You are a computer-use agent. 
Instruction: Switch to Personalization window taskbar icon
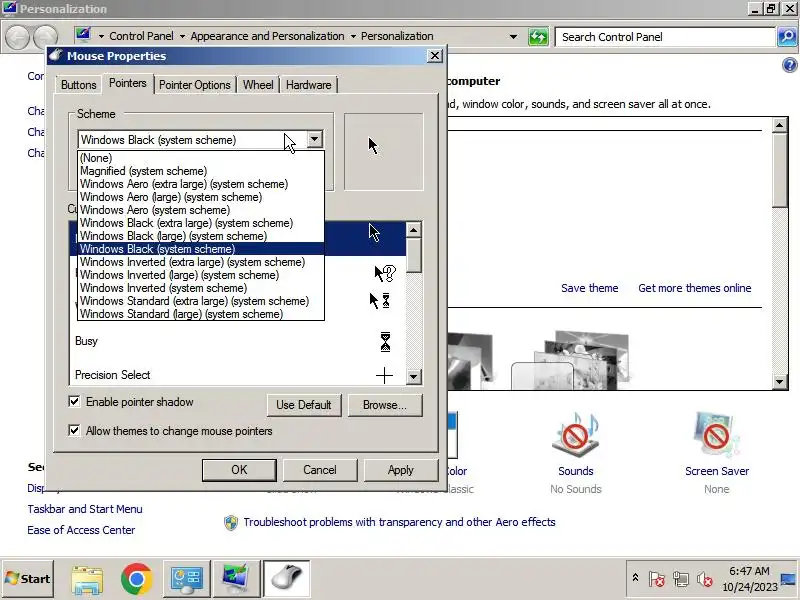tap(236, 579)
